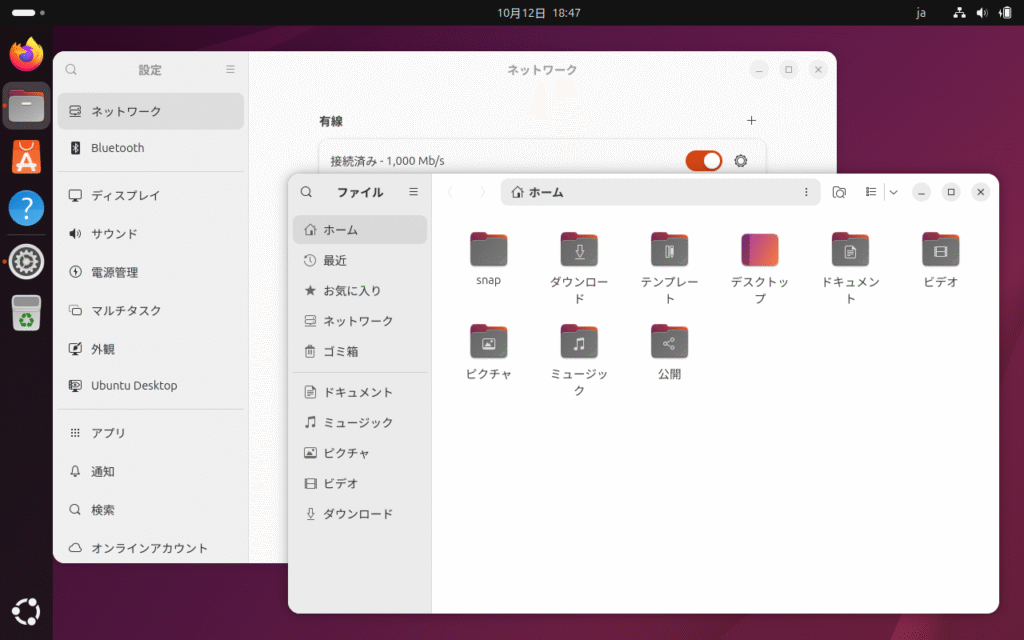Viewport: 1024px width, 640px height.
Task: Add a wired connection with plus button
Action: (752, 121)
